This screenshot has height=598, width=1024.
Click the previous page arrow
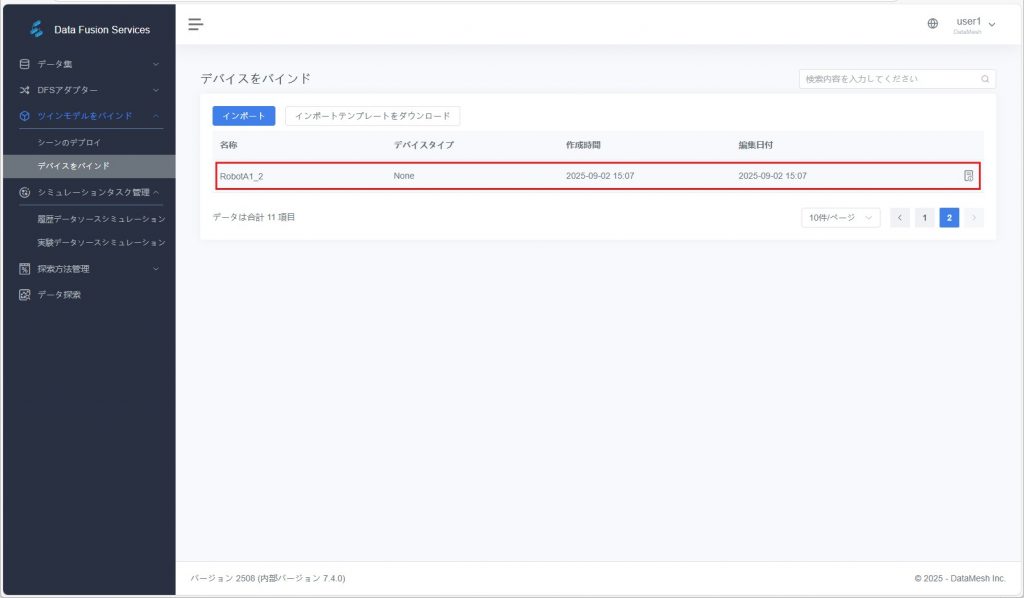[900, 218]
